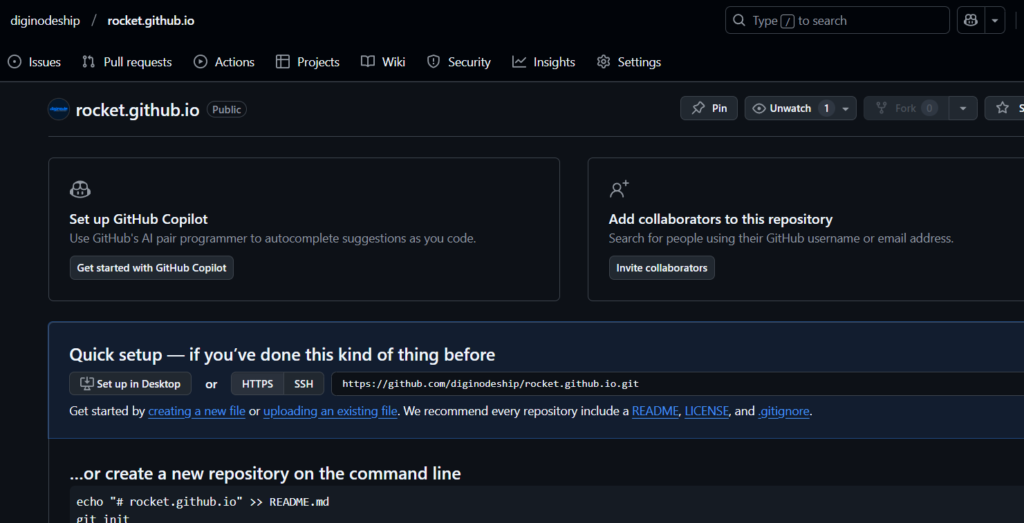Open the dropdown next to Copilot icon
The image size is (1024, 523).
coord(995,20)
